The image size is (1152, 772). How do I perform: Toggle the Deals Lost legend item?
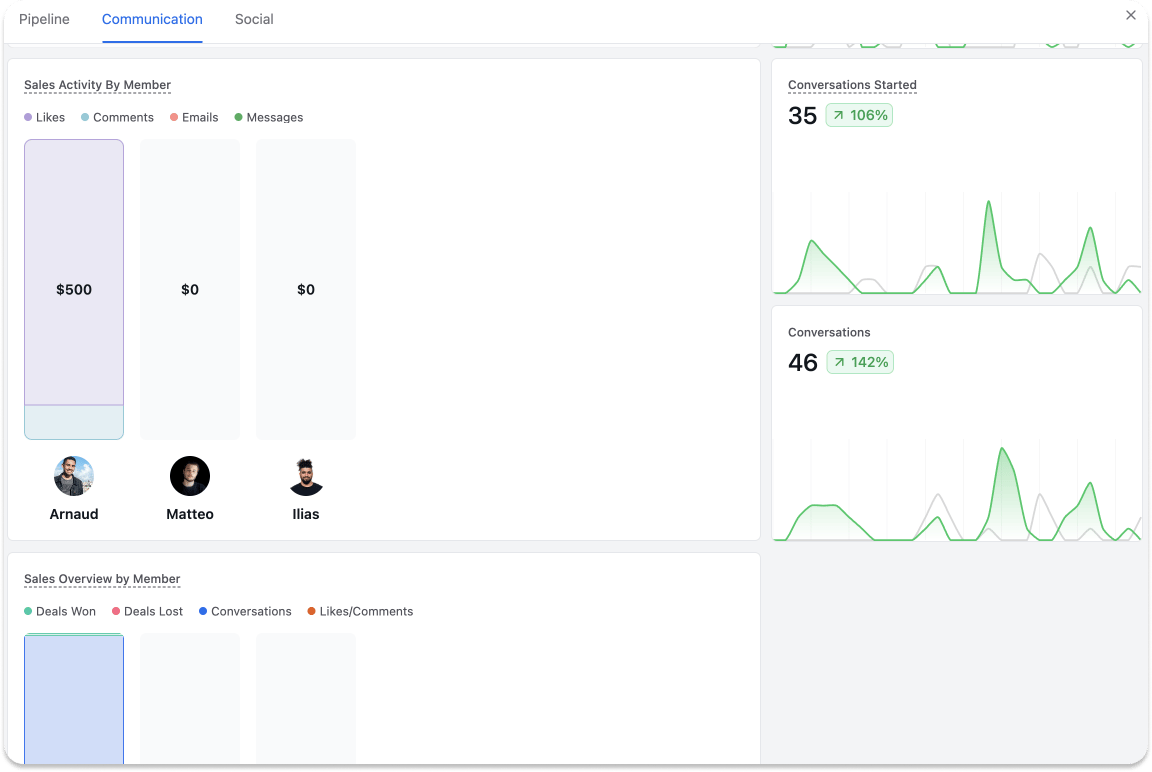pos(148,611)
